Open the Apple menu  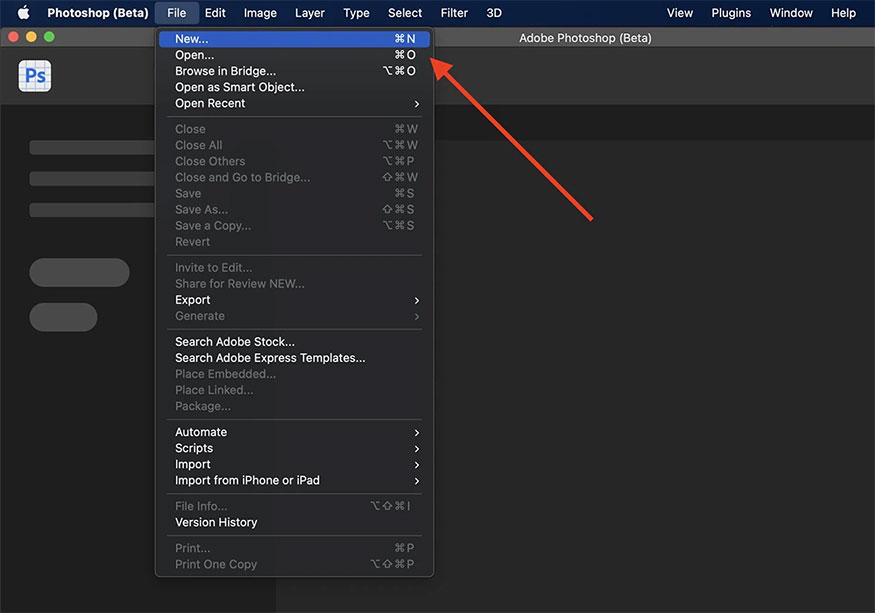tap(23, 13)
